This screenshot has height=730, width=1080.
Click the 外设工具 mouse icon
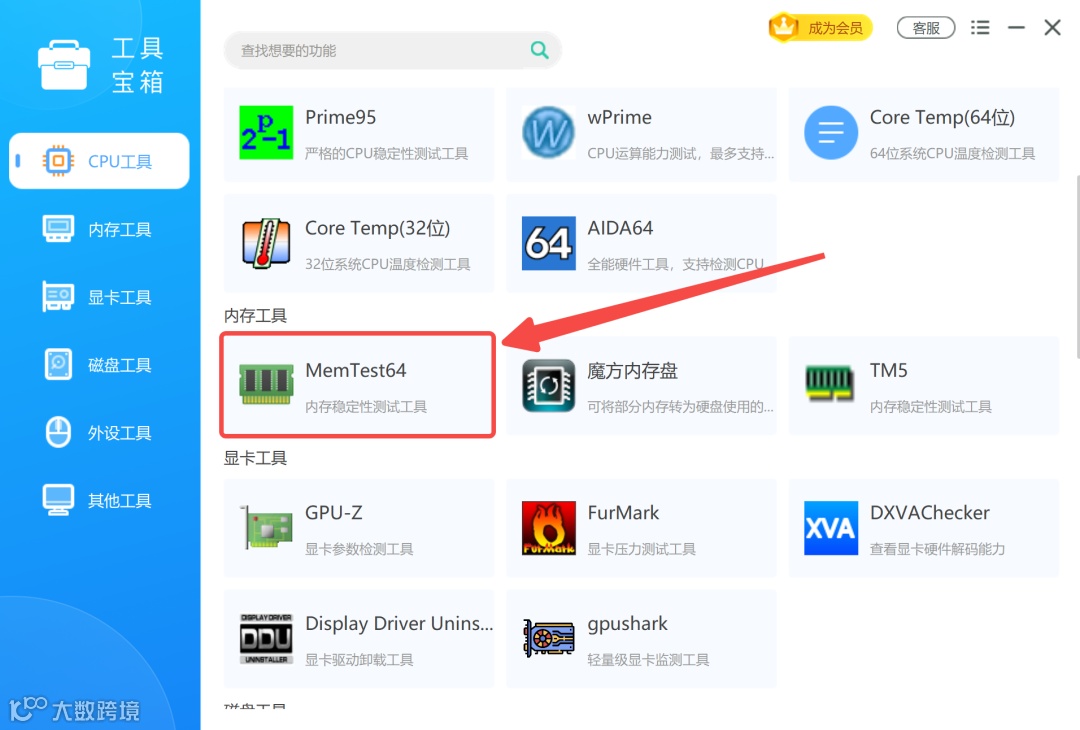(59, 432)
